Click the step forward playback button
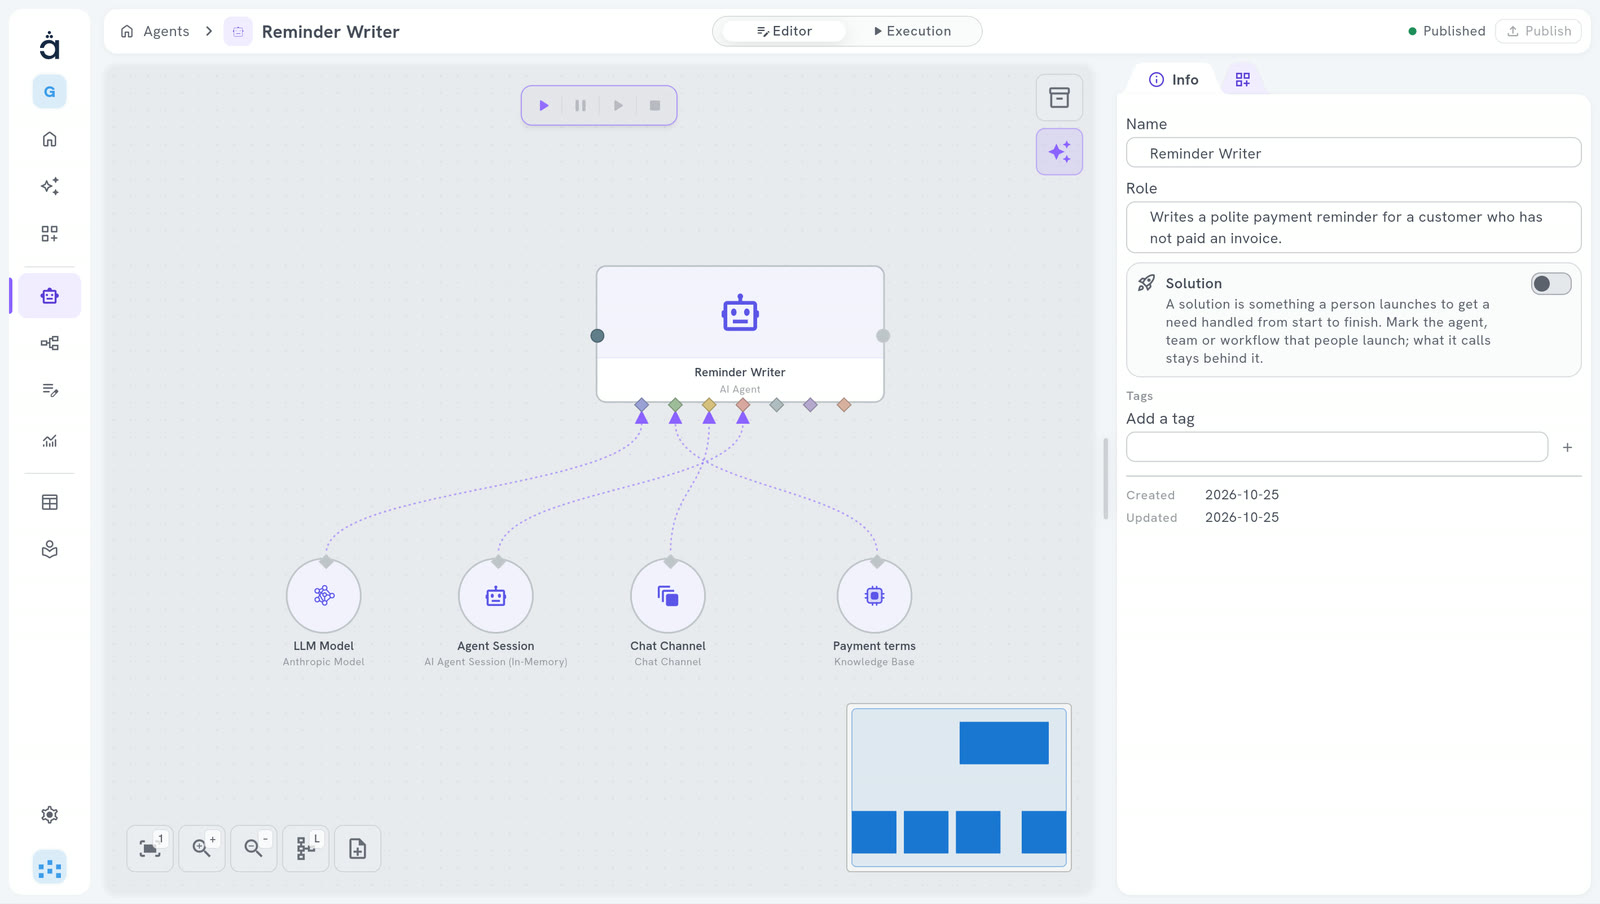This screenshot has width=1600, height=904. [618, 105]
